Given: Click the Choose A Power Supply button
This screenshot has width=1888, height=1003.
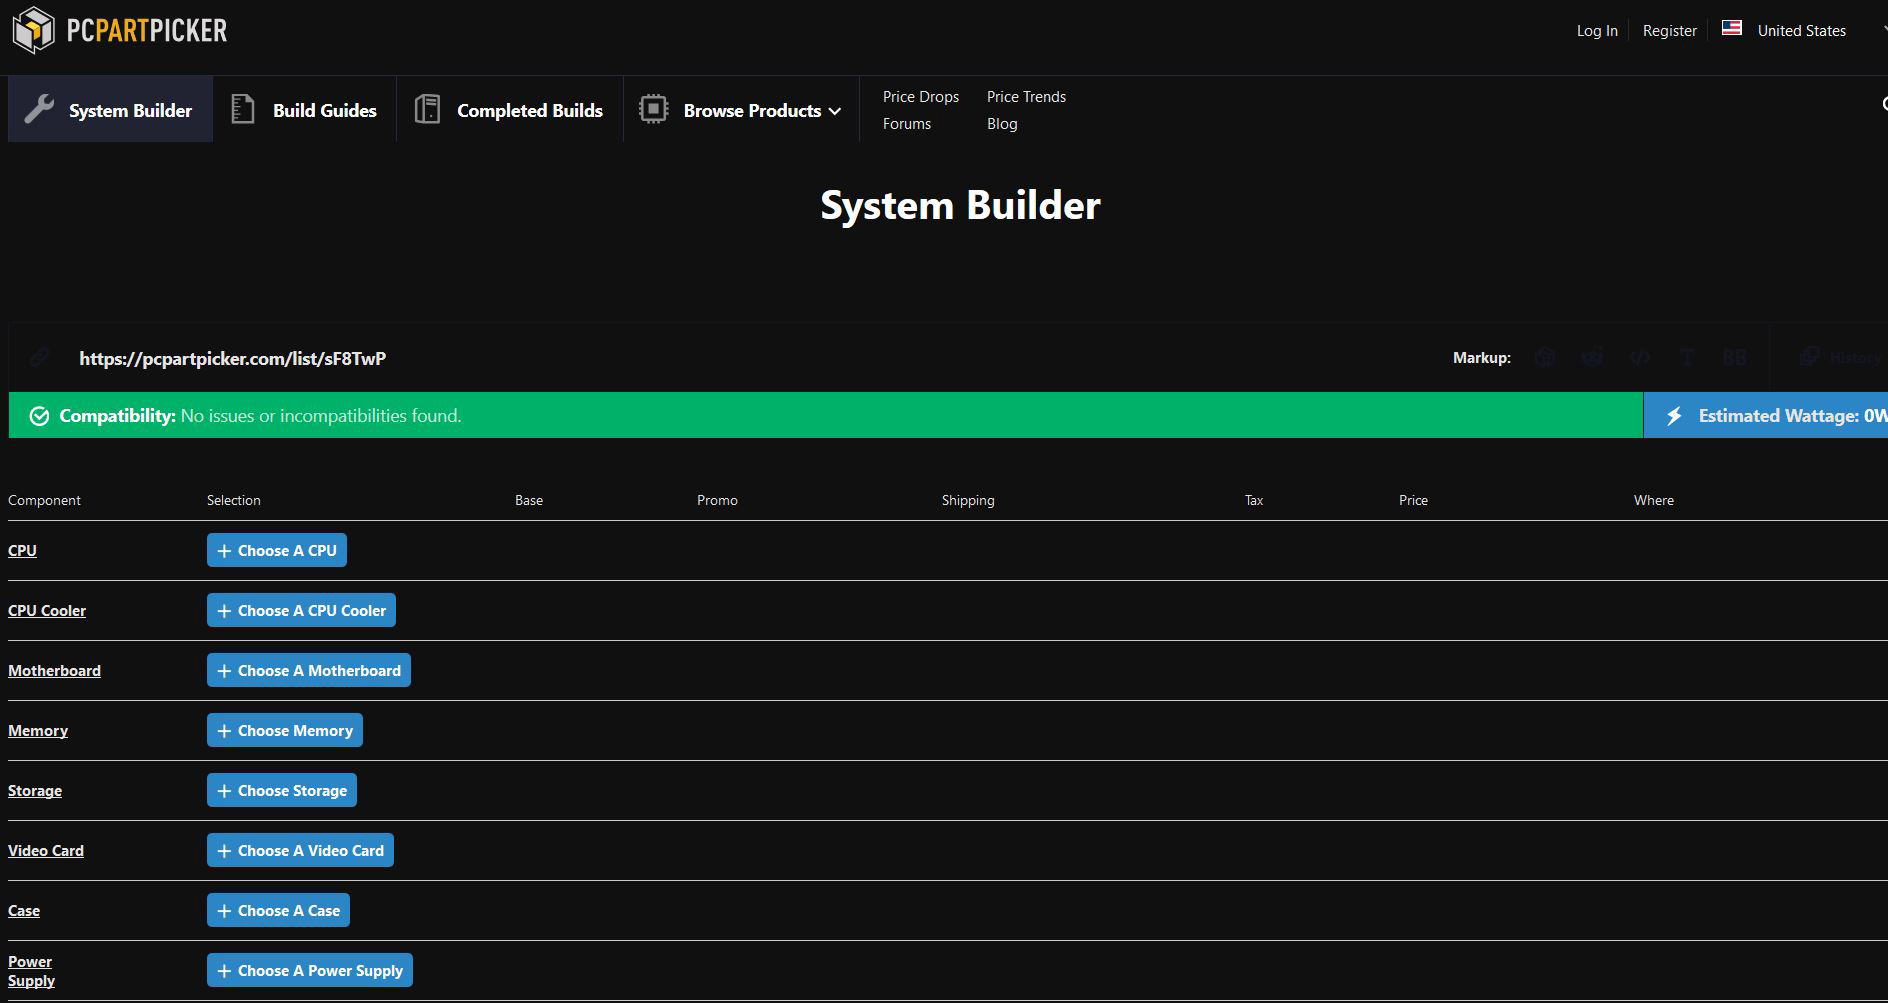Looking at the screenshot, I should (x=310, y=970).
